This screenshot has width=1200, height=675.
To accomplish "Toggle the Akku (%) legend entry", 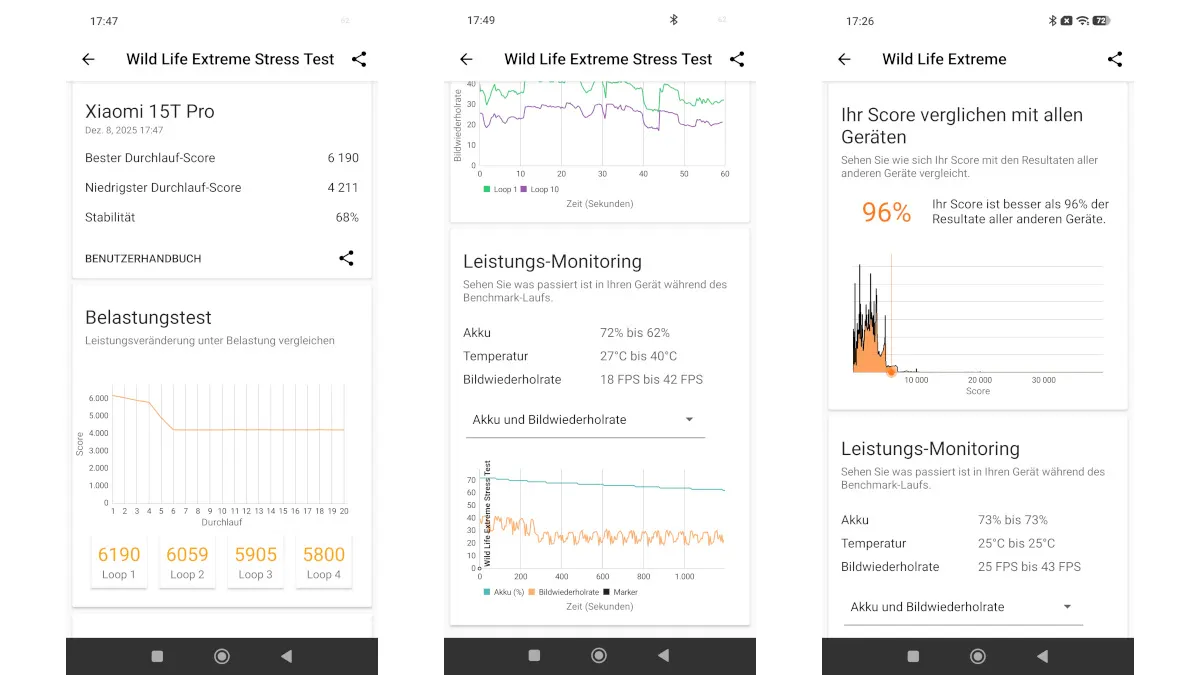I will pyautogui.click(x=505, y=592).
